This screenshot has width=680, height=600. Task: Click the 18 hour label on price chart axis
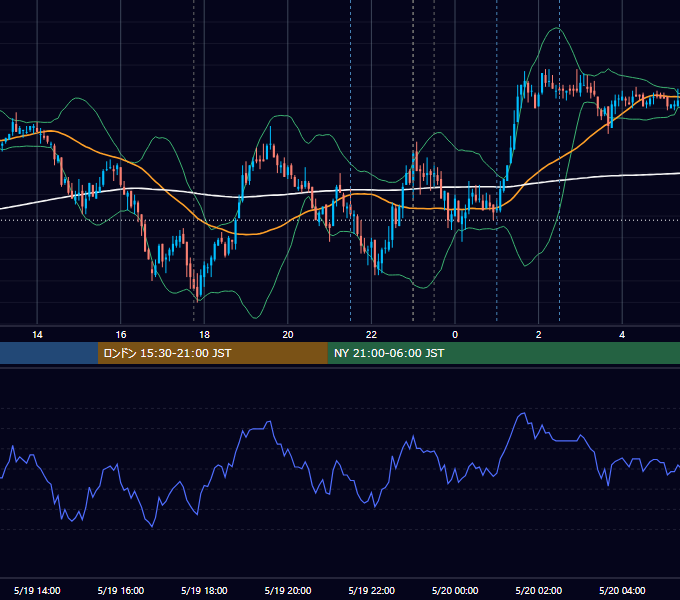[204, 335]
